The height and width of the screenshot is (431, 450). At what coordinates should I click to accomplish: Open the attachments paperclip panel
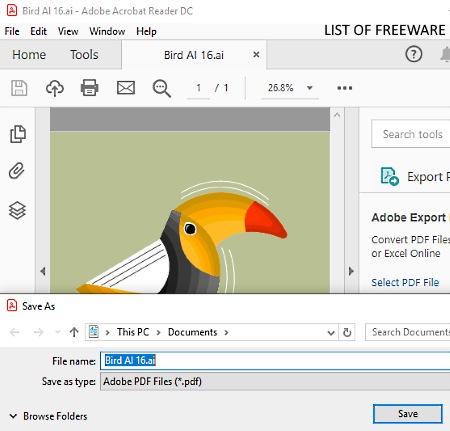(x=17, y=171)
